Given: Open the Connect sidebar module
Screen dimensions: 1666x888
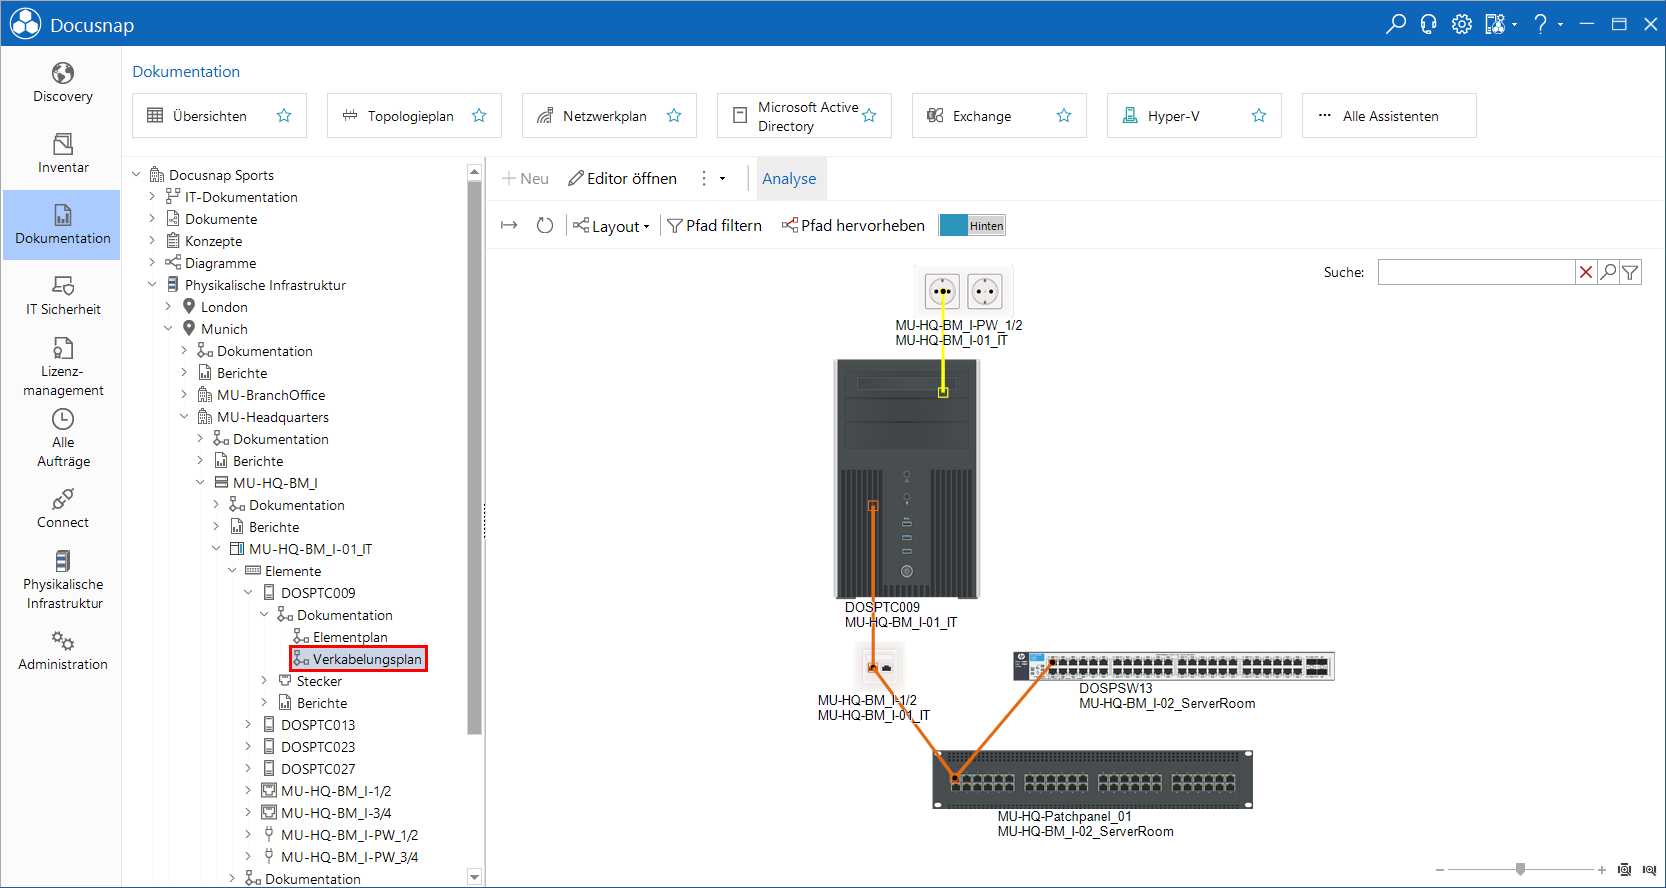Looking at the screenshot, I should (62, 509).
